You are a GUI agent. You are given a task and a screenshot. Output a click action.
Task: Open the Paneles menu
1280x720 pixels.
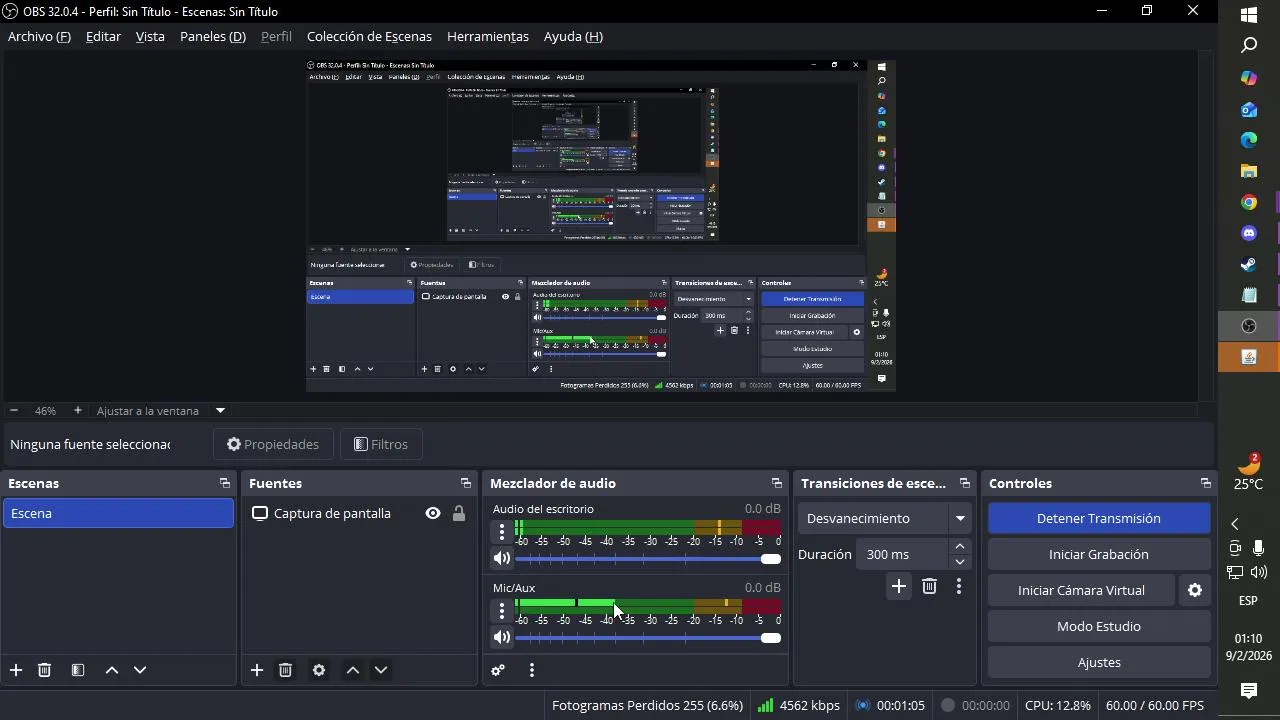click(x=213, y=36)
